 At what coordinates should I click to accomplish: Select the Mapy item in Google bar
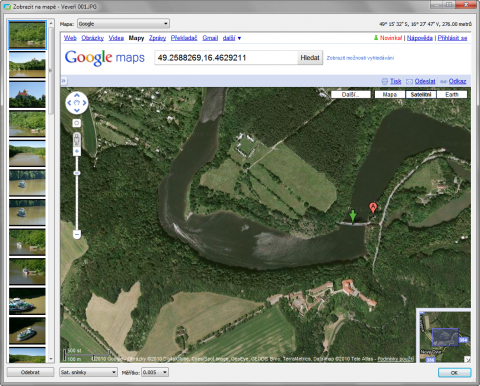click(x=136, y=38)
